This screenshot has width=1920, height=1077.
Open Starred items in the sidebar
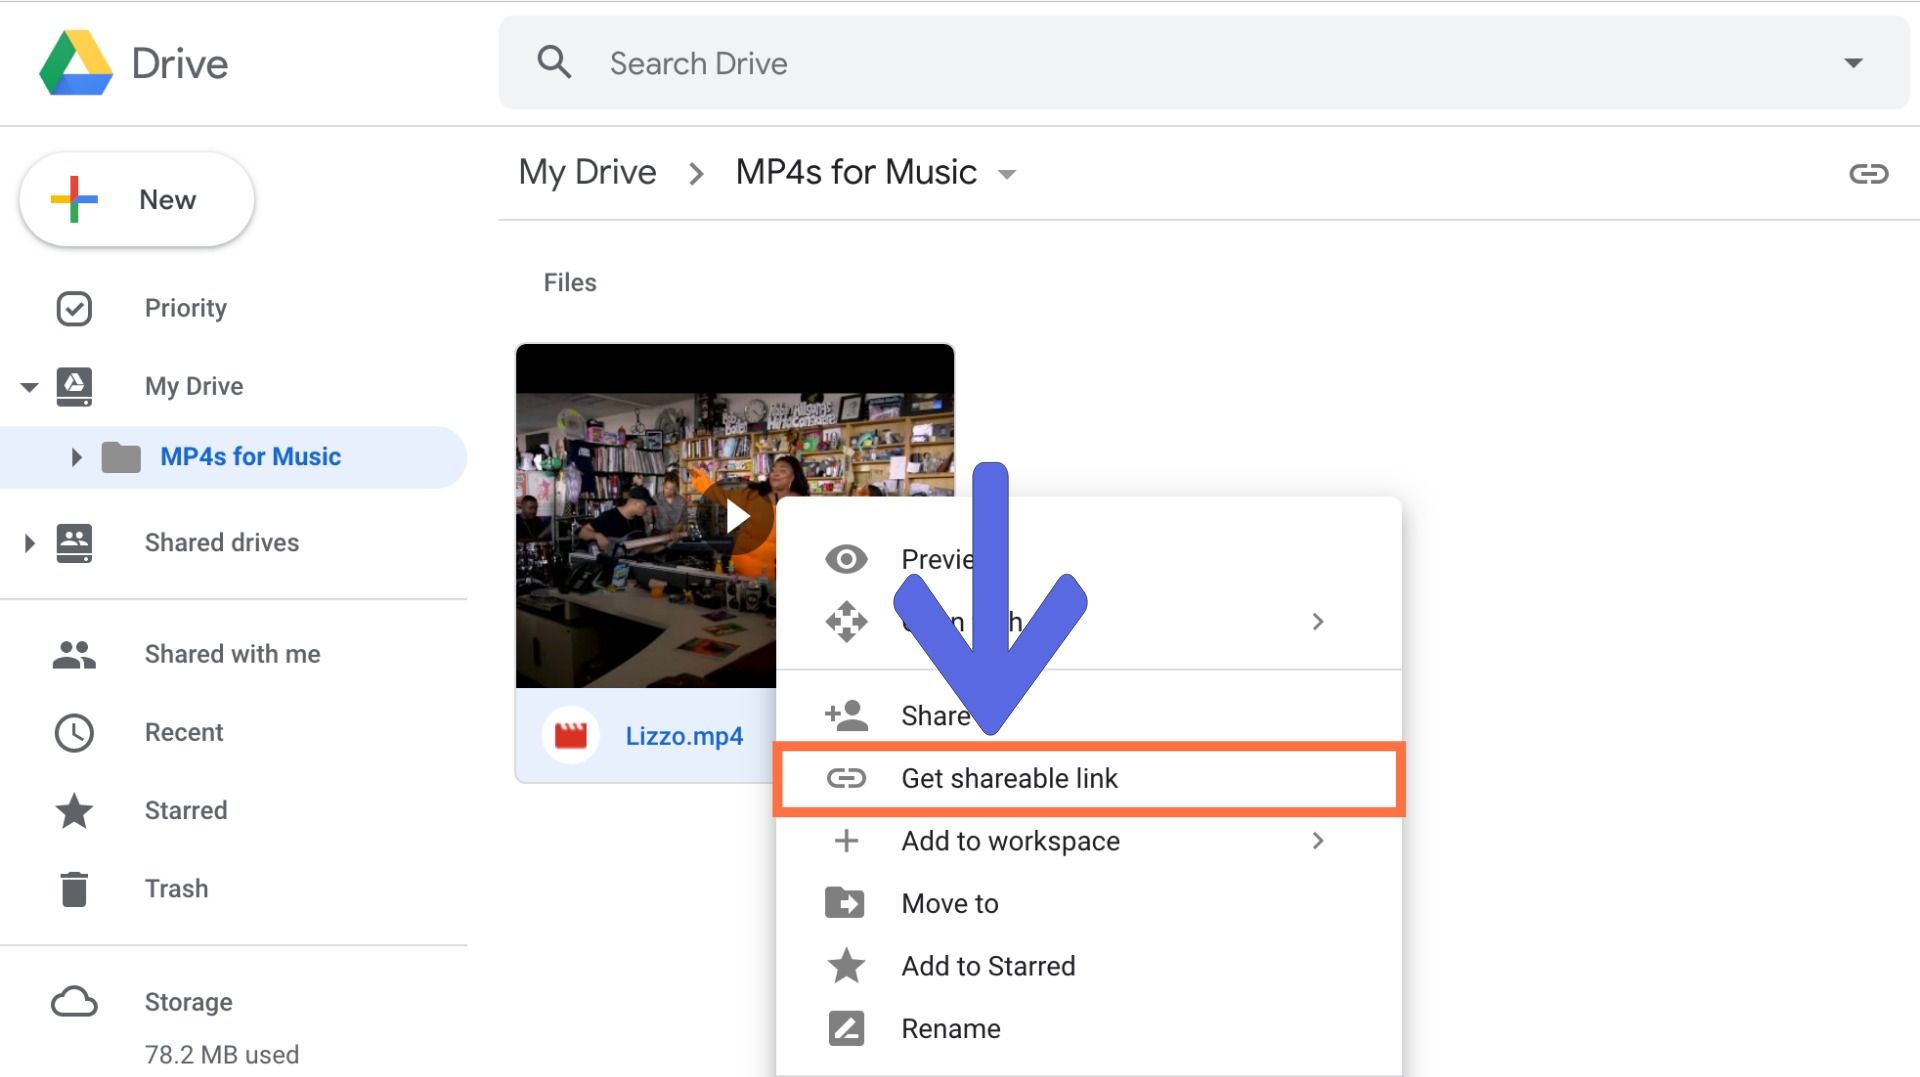(186, 810)
